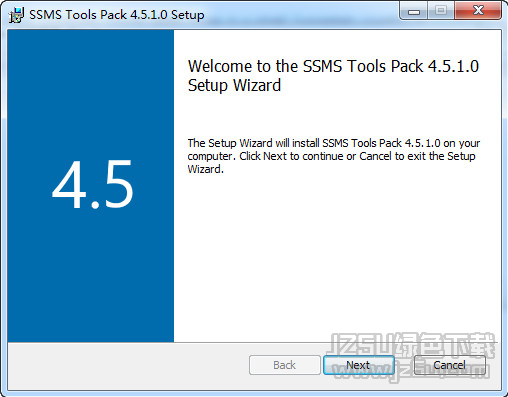The height and width of the screenshot is (397, 508).
Task: Click the disabled maximize button
Action: (x=441, y=11)
